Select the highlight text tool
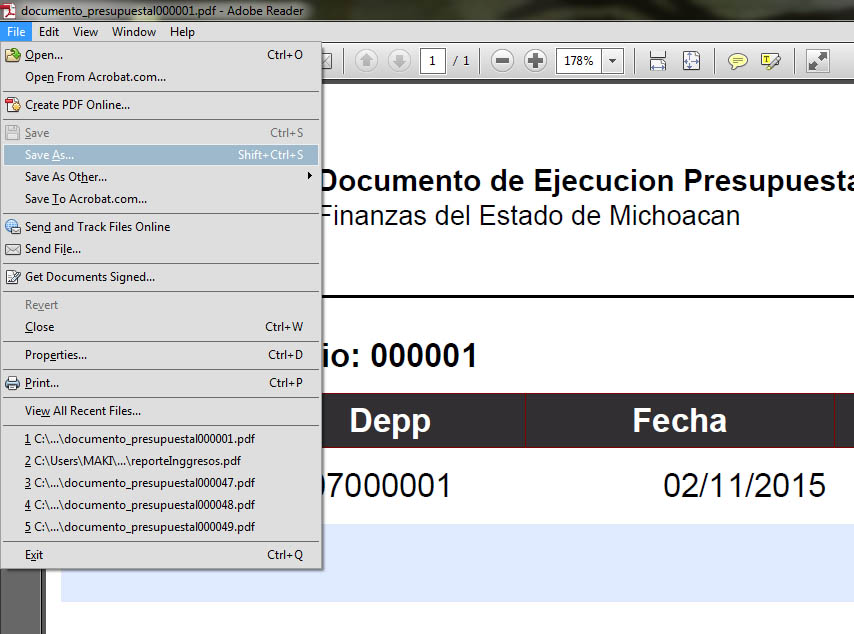The height and width of the screenshot is (634, 854). [771, 61]
